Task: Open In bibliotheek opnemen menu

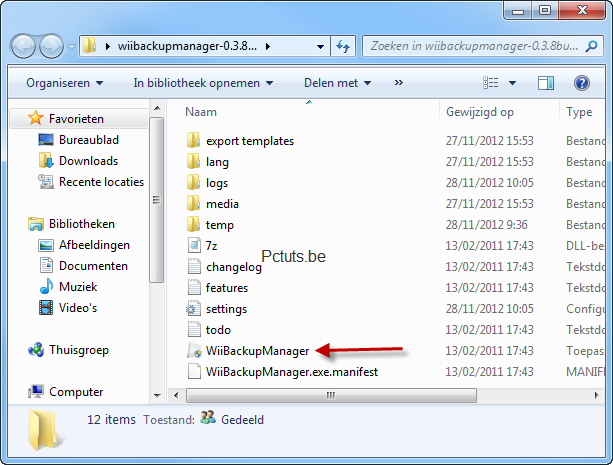Action: coord(203,83)
